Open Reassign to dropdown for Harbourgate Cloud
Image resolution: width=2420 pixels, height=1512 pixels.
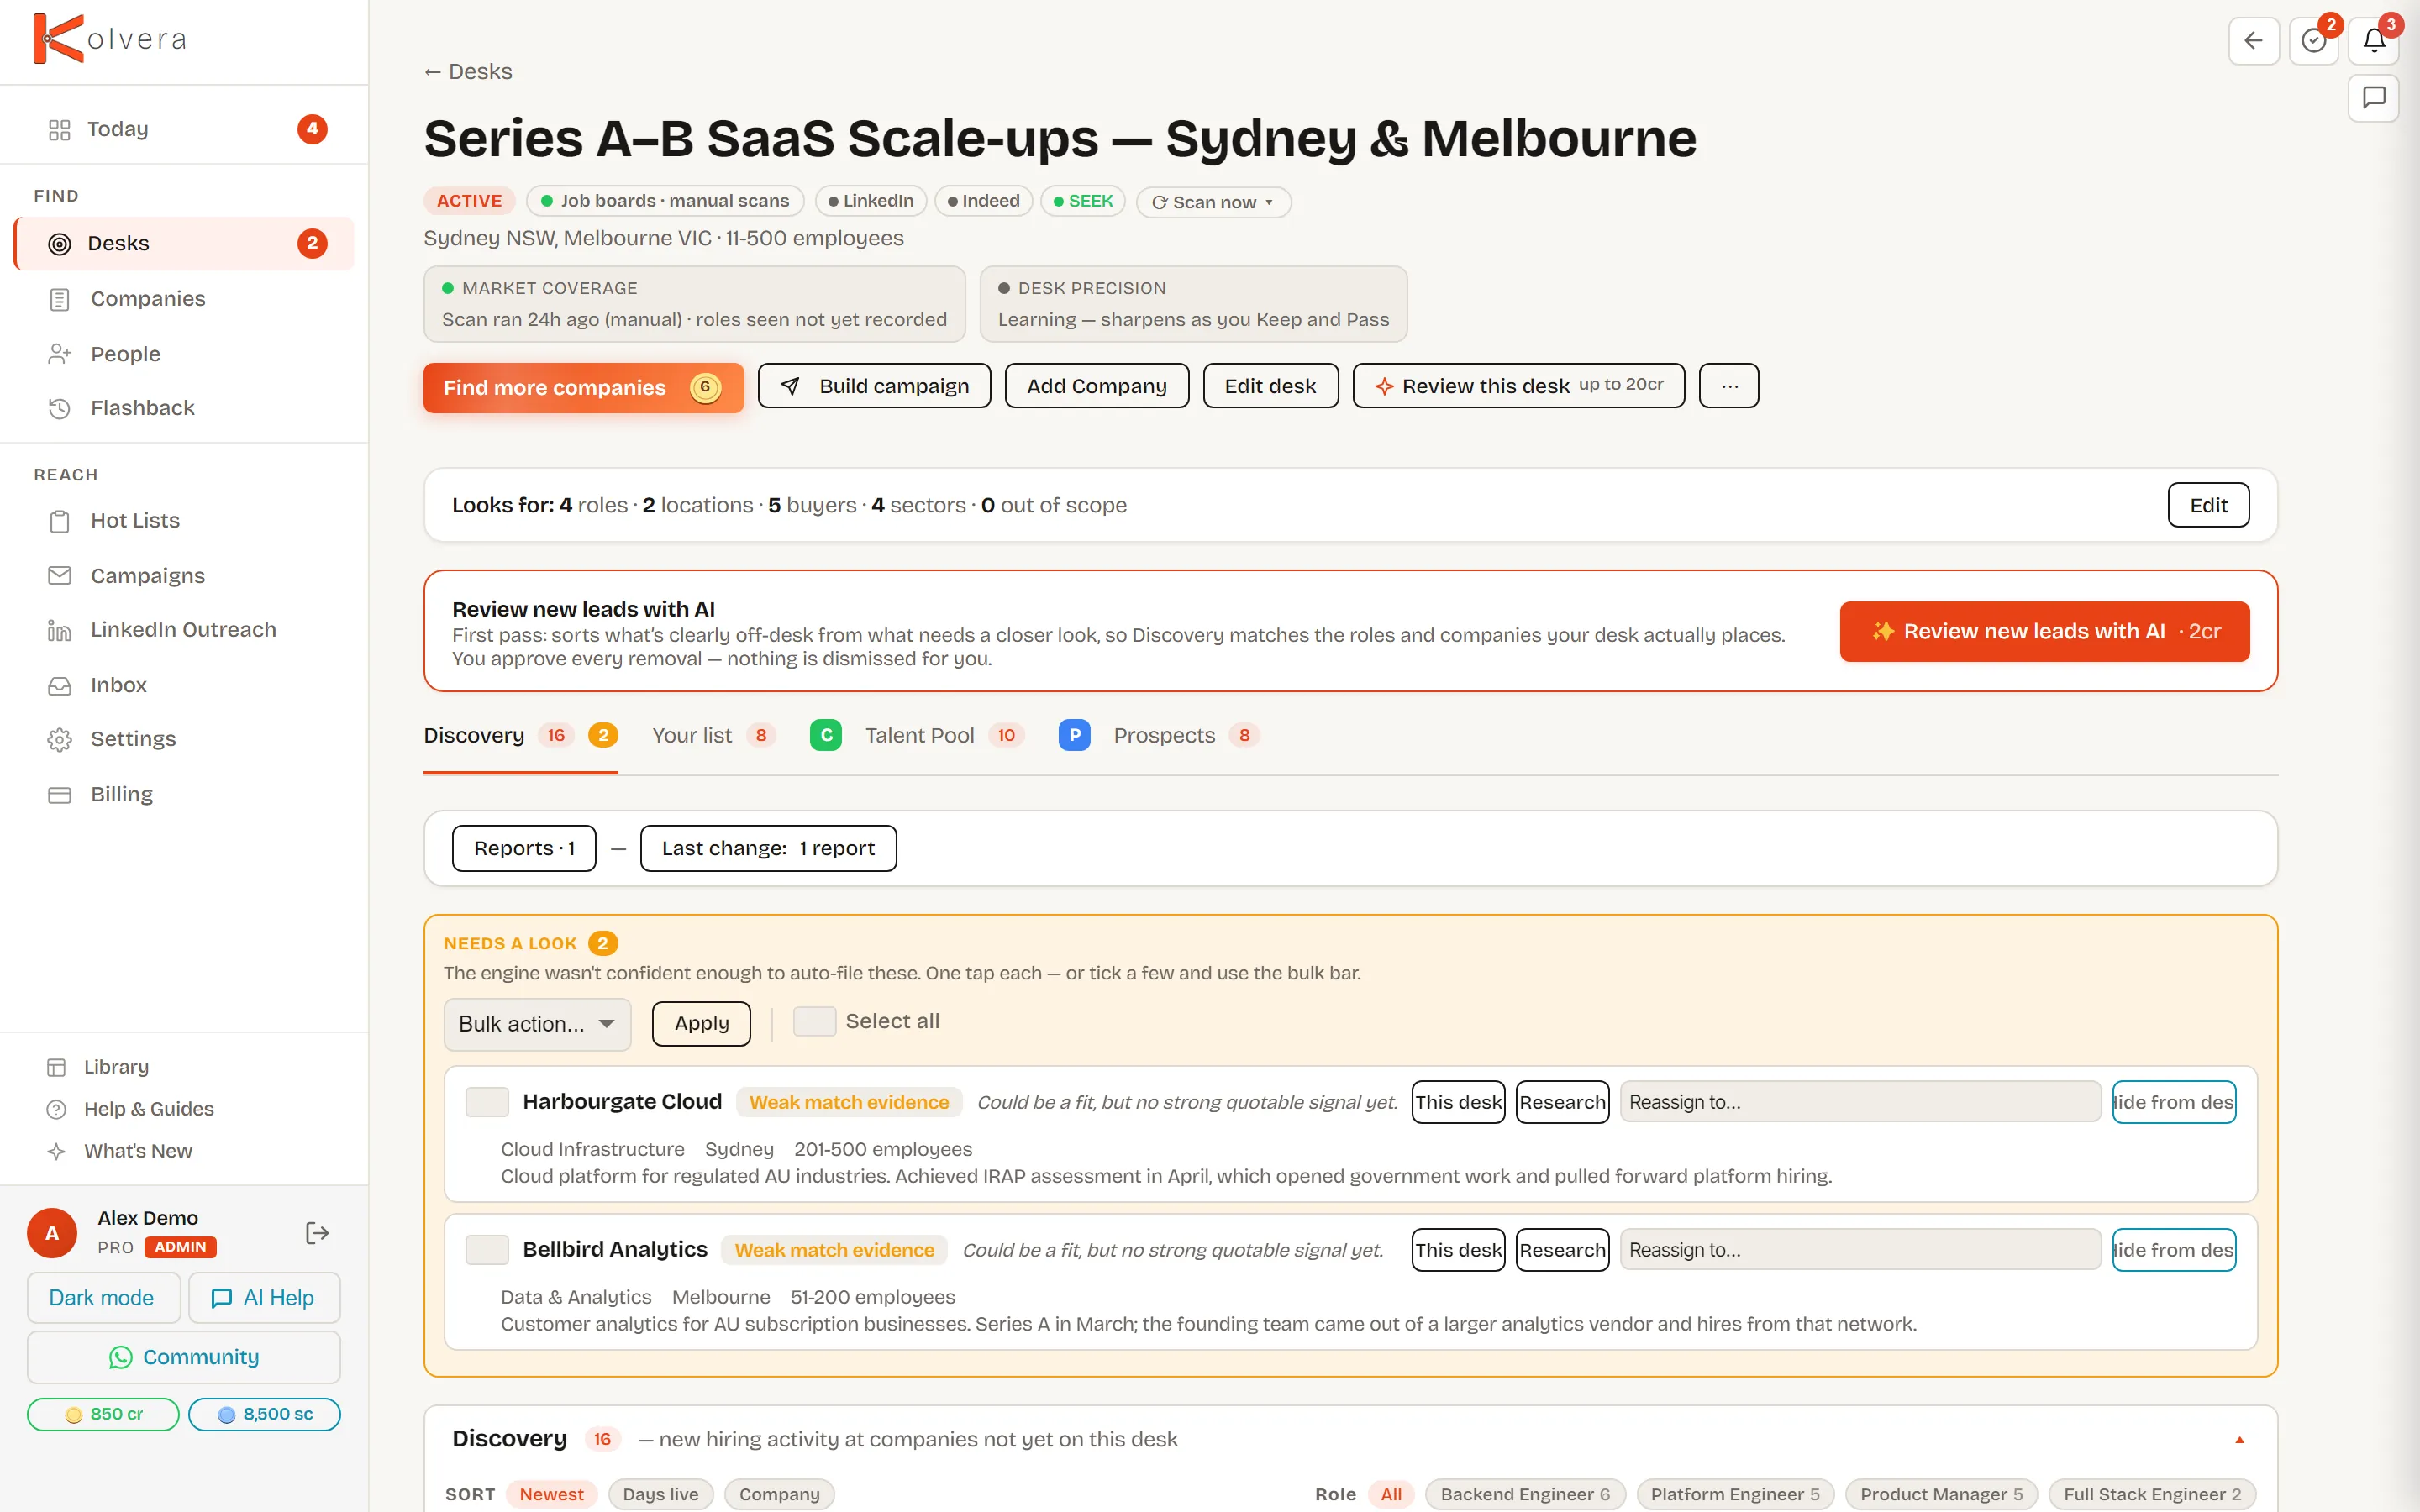pos(1860,1102)
